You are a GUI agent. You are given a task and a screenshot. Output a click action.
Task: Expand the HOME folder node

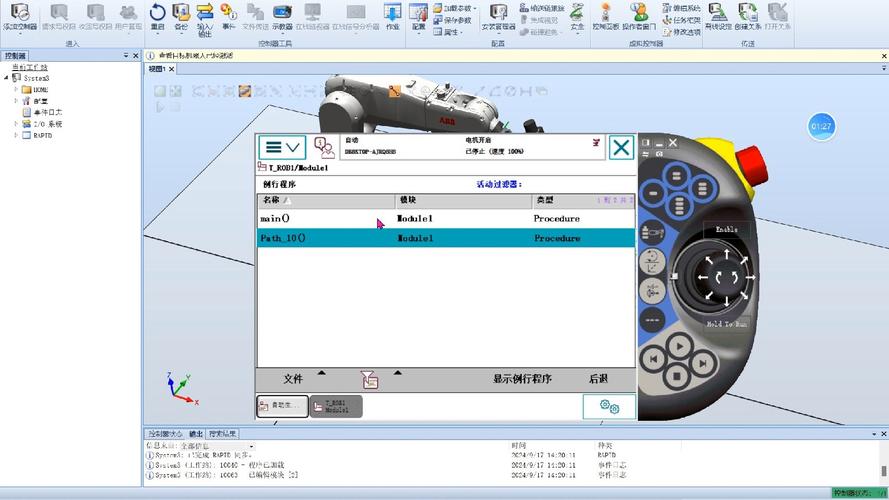tap(16, 90)
